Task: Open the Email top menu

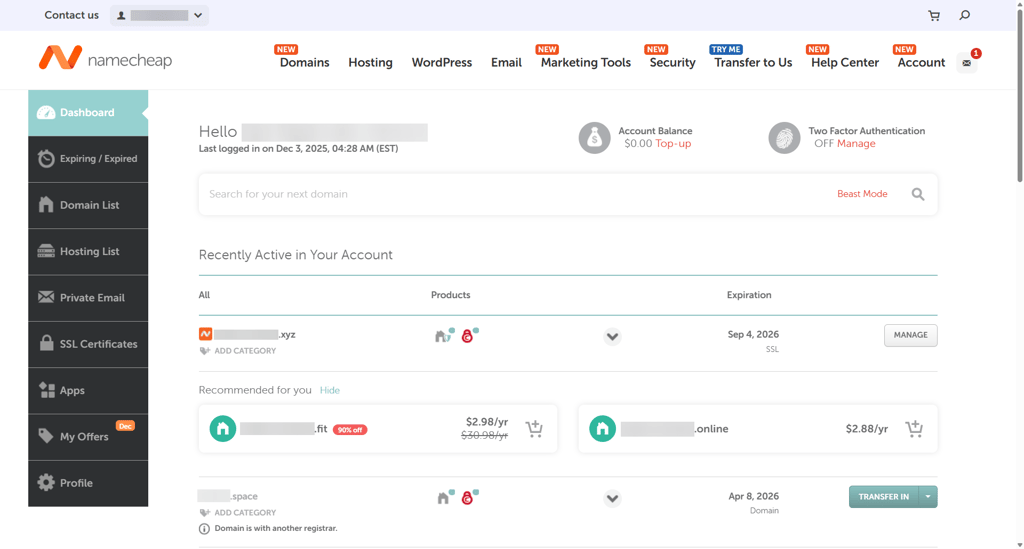Action: tap(506, 63)
